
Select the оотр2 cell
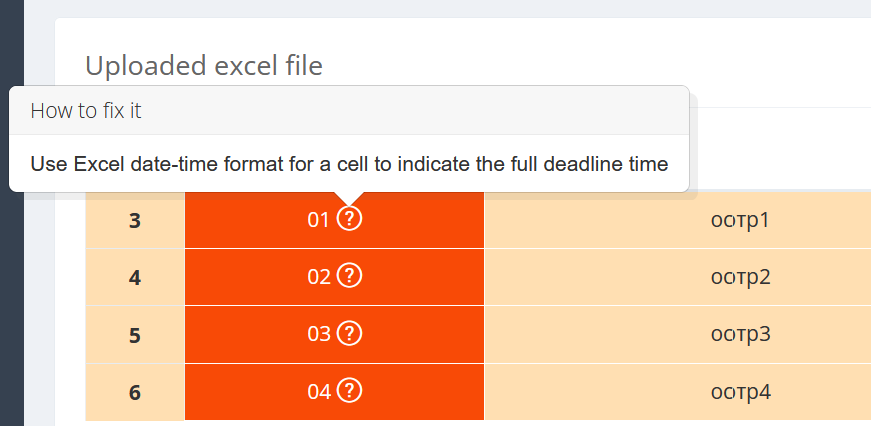(x=678, y=277)
